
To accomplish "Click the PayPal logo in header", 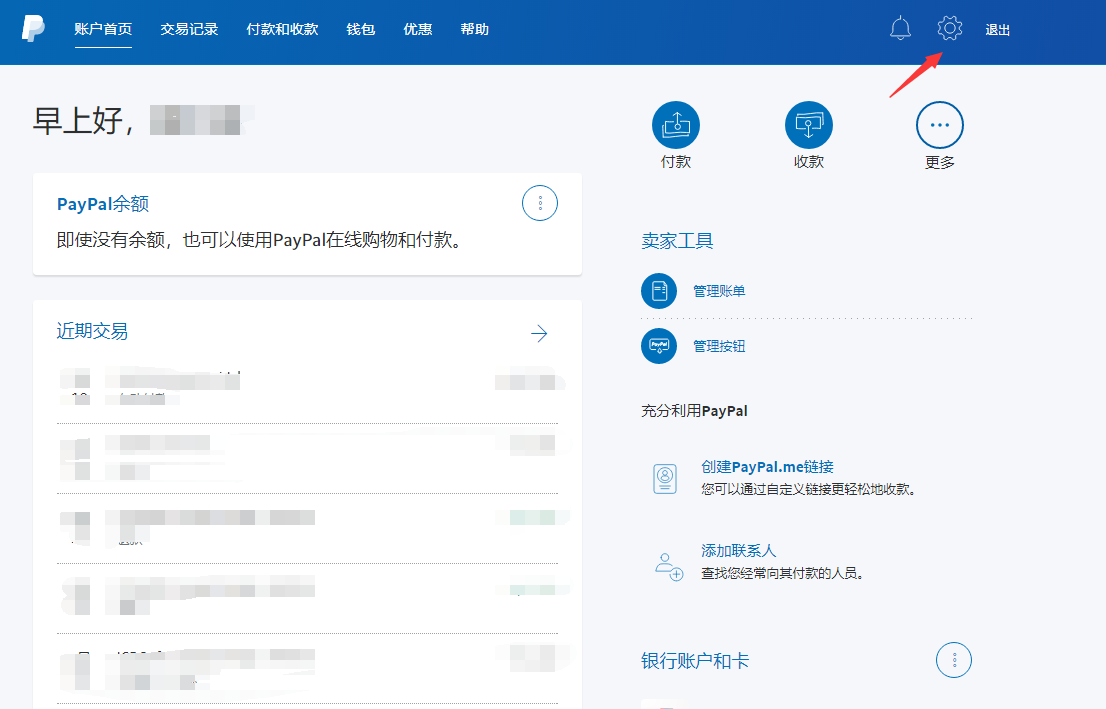I will pyautogui.click(x=33, y=29).
